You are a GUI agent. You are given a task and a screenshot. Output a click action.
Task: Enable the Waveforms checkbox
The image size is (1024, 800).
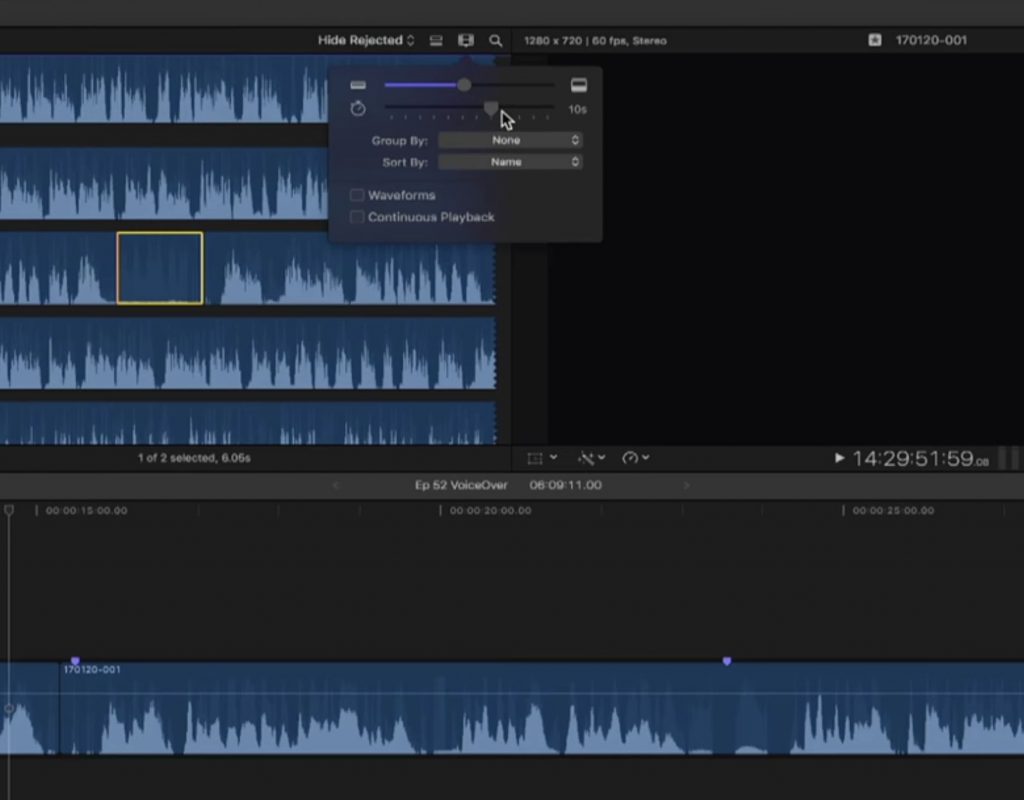coord(357,195)
